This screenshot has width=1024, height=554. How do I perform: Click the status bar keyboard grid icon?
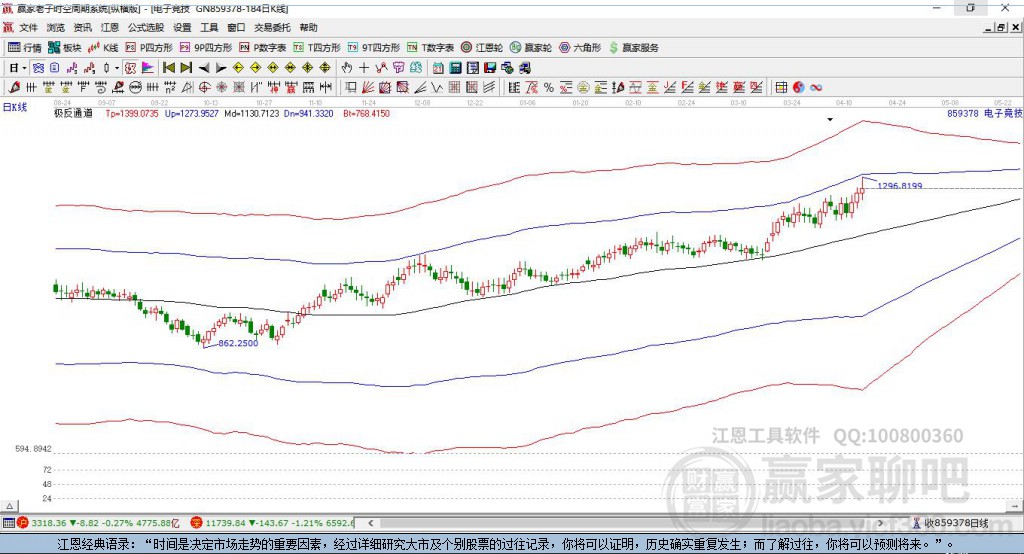pyautogui.click(x=8, y=523)
